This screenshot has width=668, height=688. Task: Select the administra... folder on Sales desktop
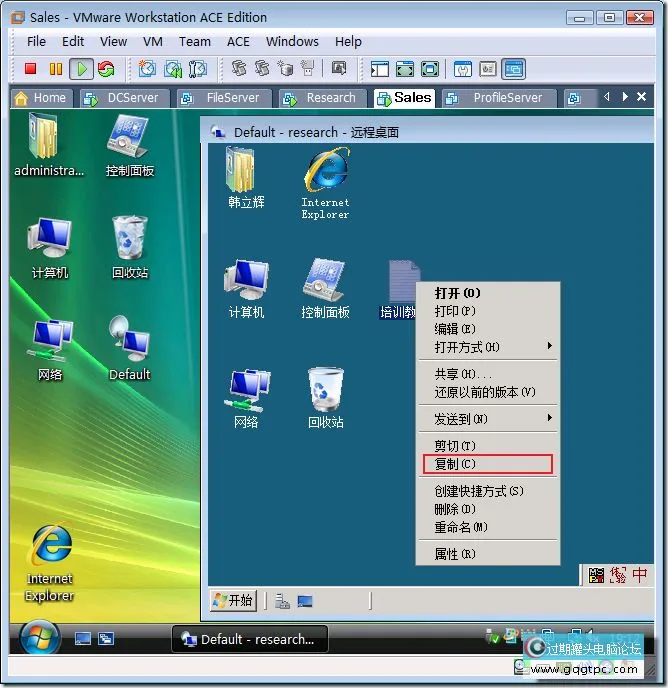coord(49,145)
